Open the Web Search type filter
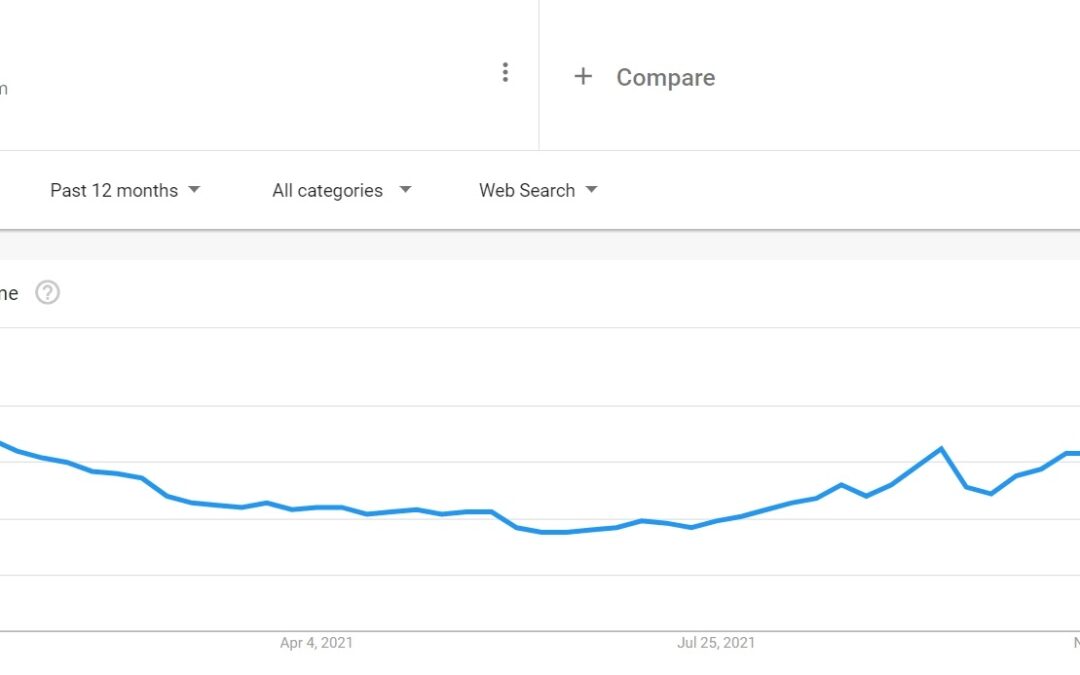Image resolution: width=1080 pixels, height=675 pixels. (538, 190)
